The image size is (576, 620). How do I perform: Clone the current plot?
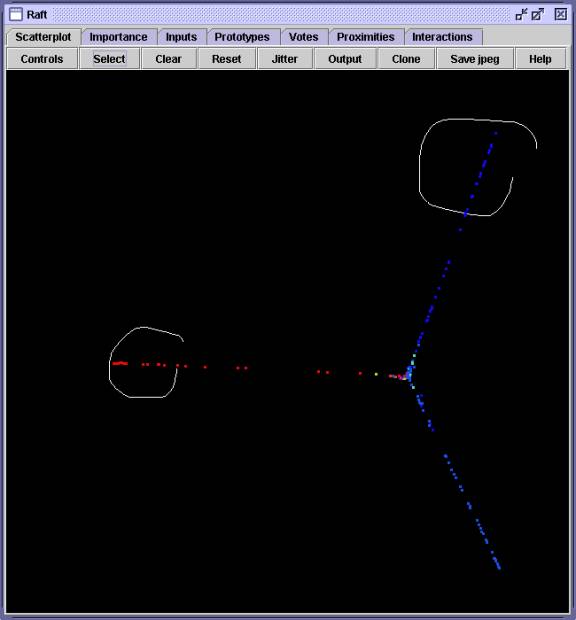406,59
